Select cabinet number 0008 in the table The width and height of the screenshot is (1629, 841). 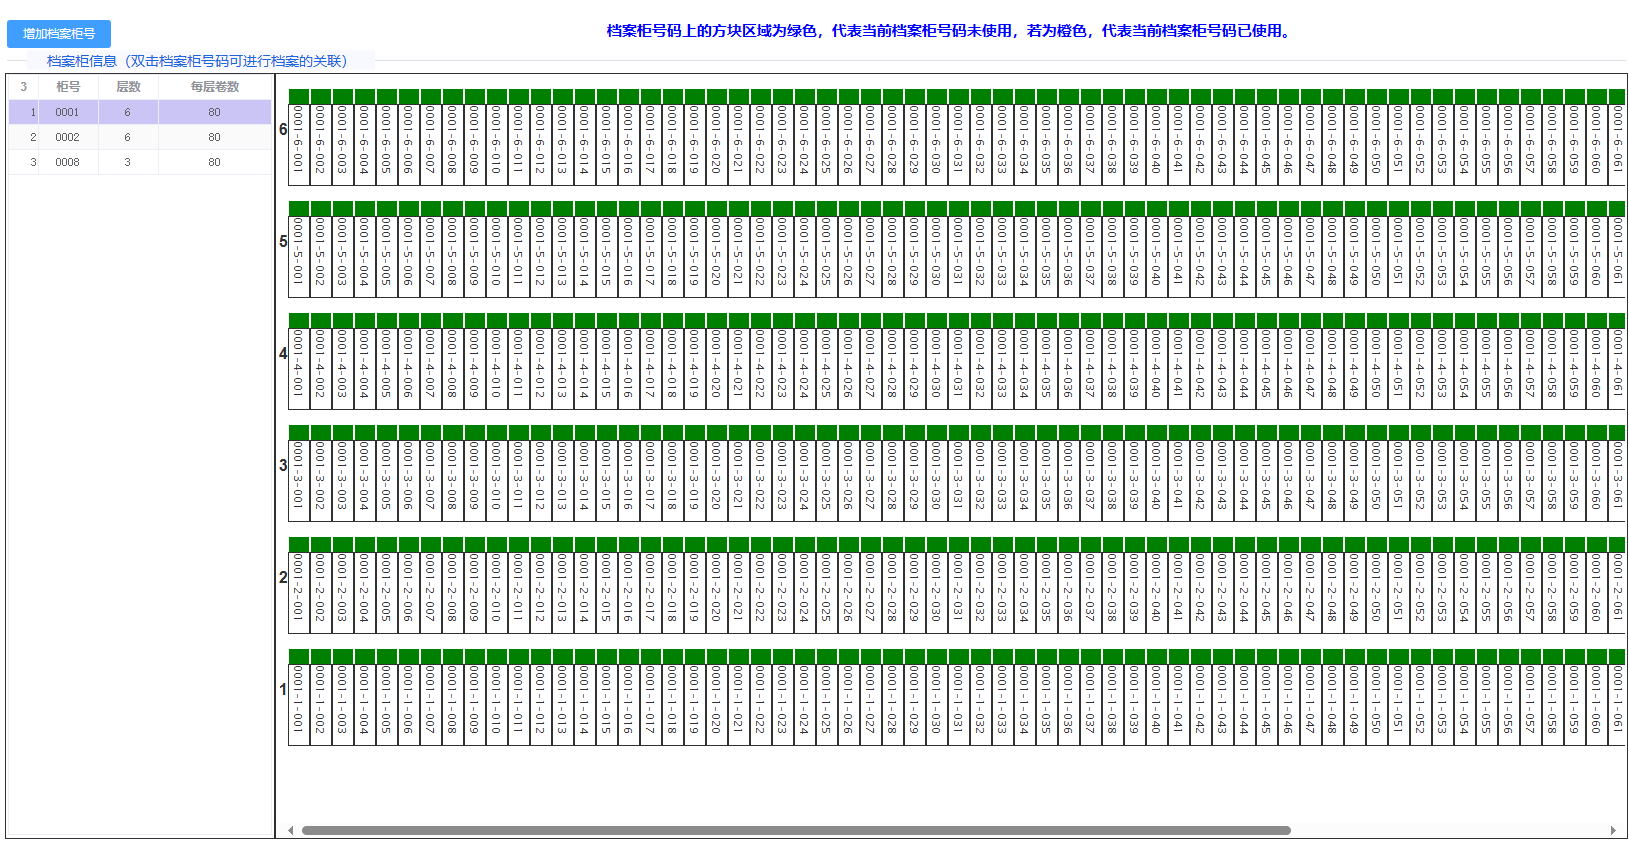point(67,162)
